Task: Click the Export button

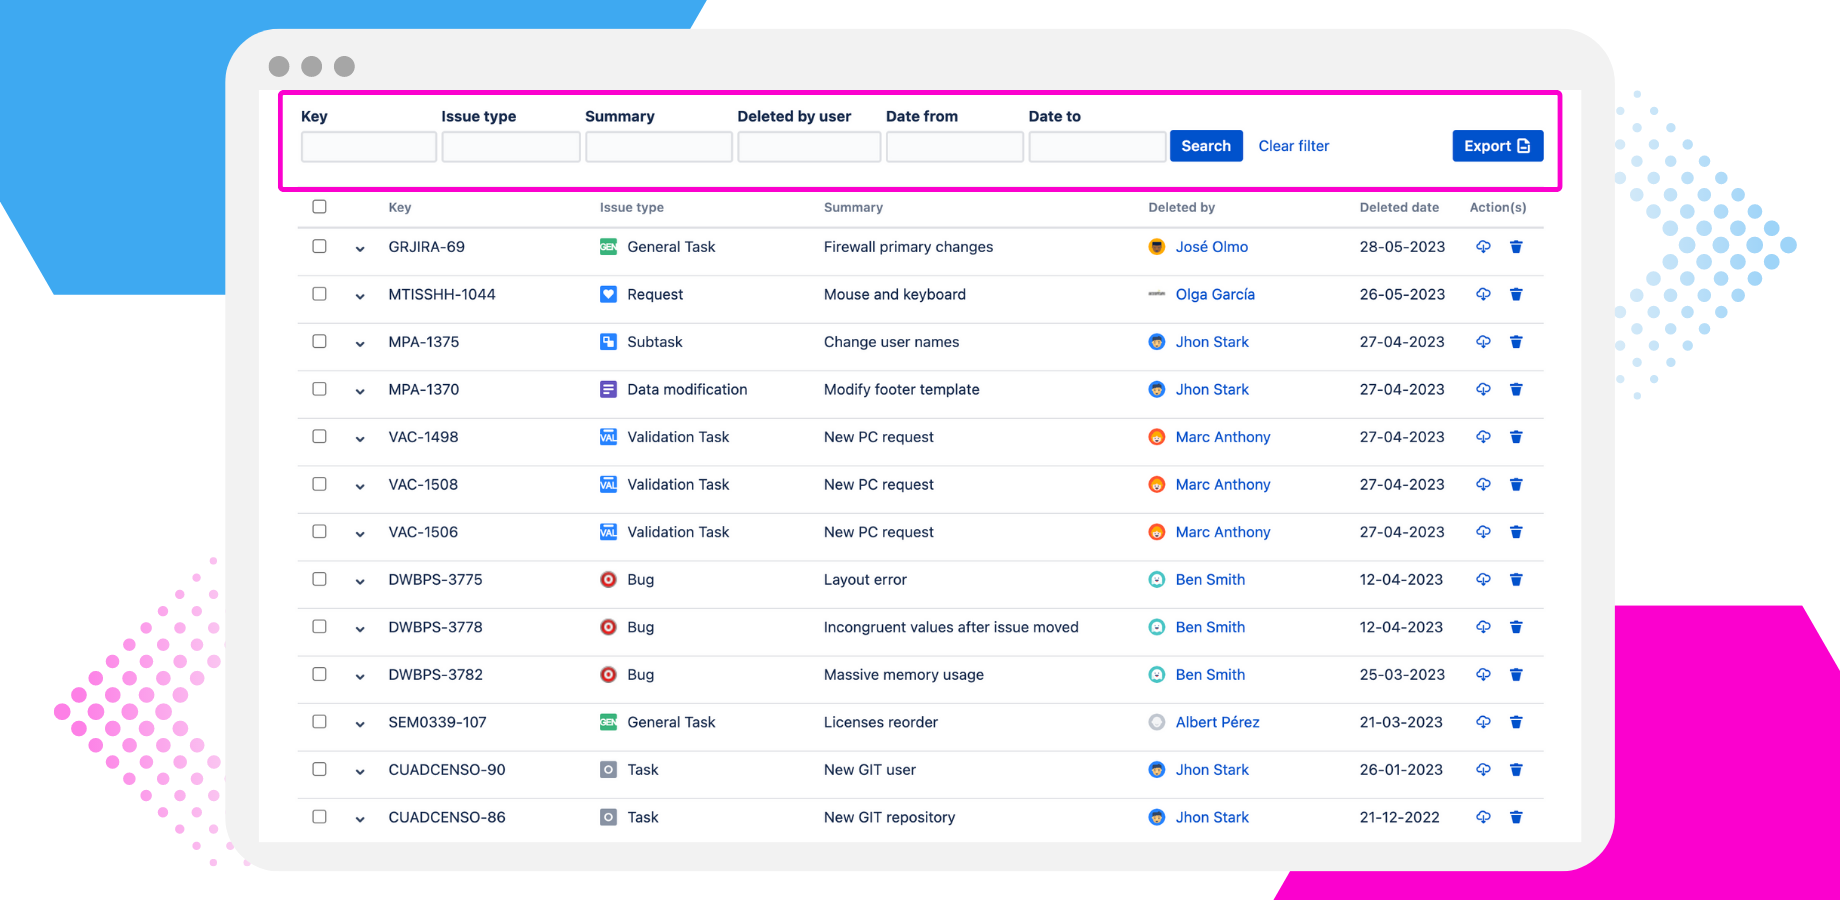Action: point(1497,145)
